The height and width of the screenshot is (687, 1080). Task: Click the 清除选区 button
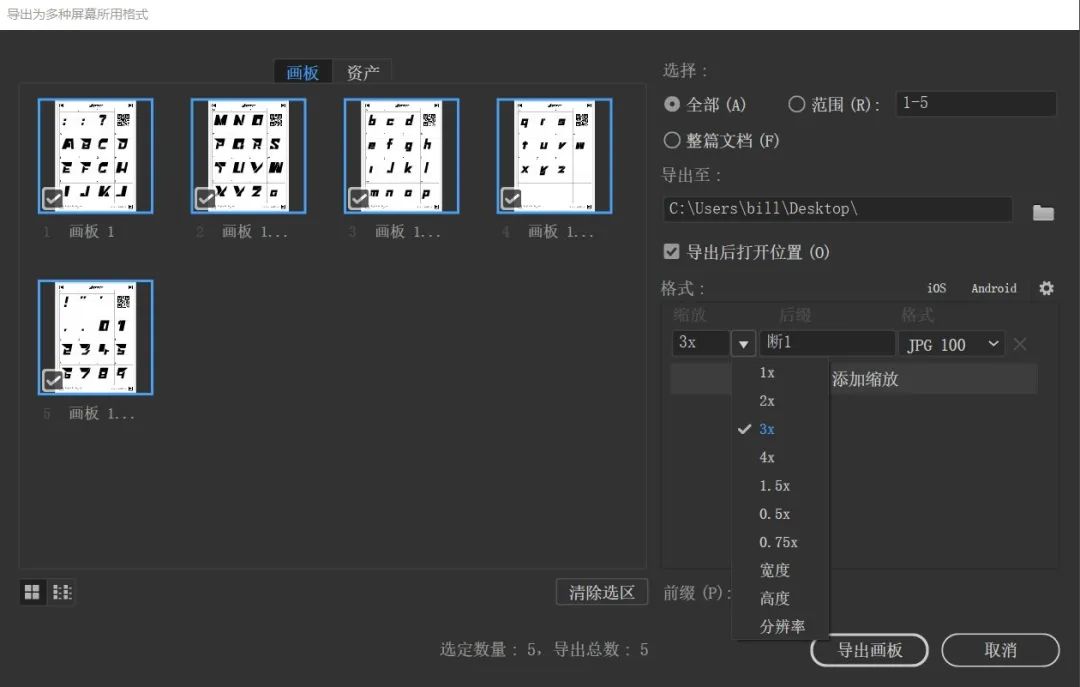(x=601, y=592)
